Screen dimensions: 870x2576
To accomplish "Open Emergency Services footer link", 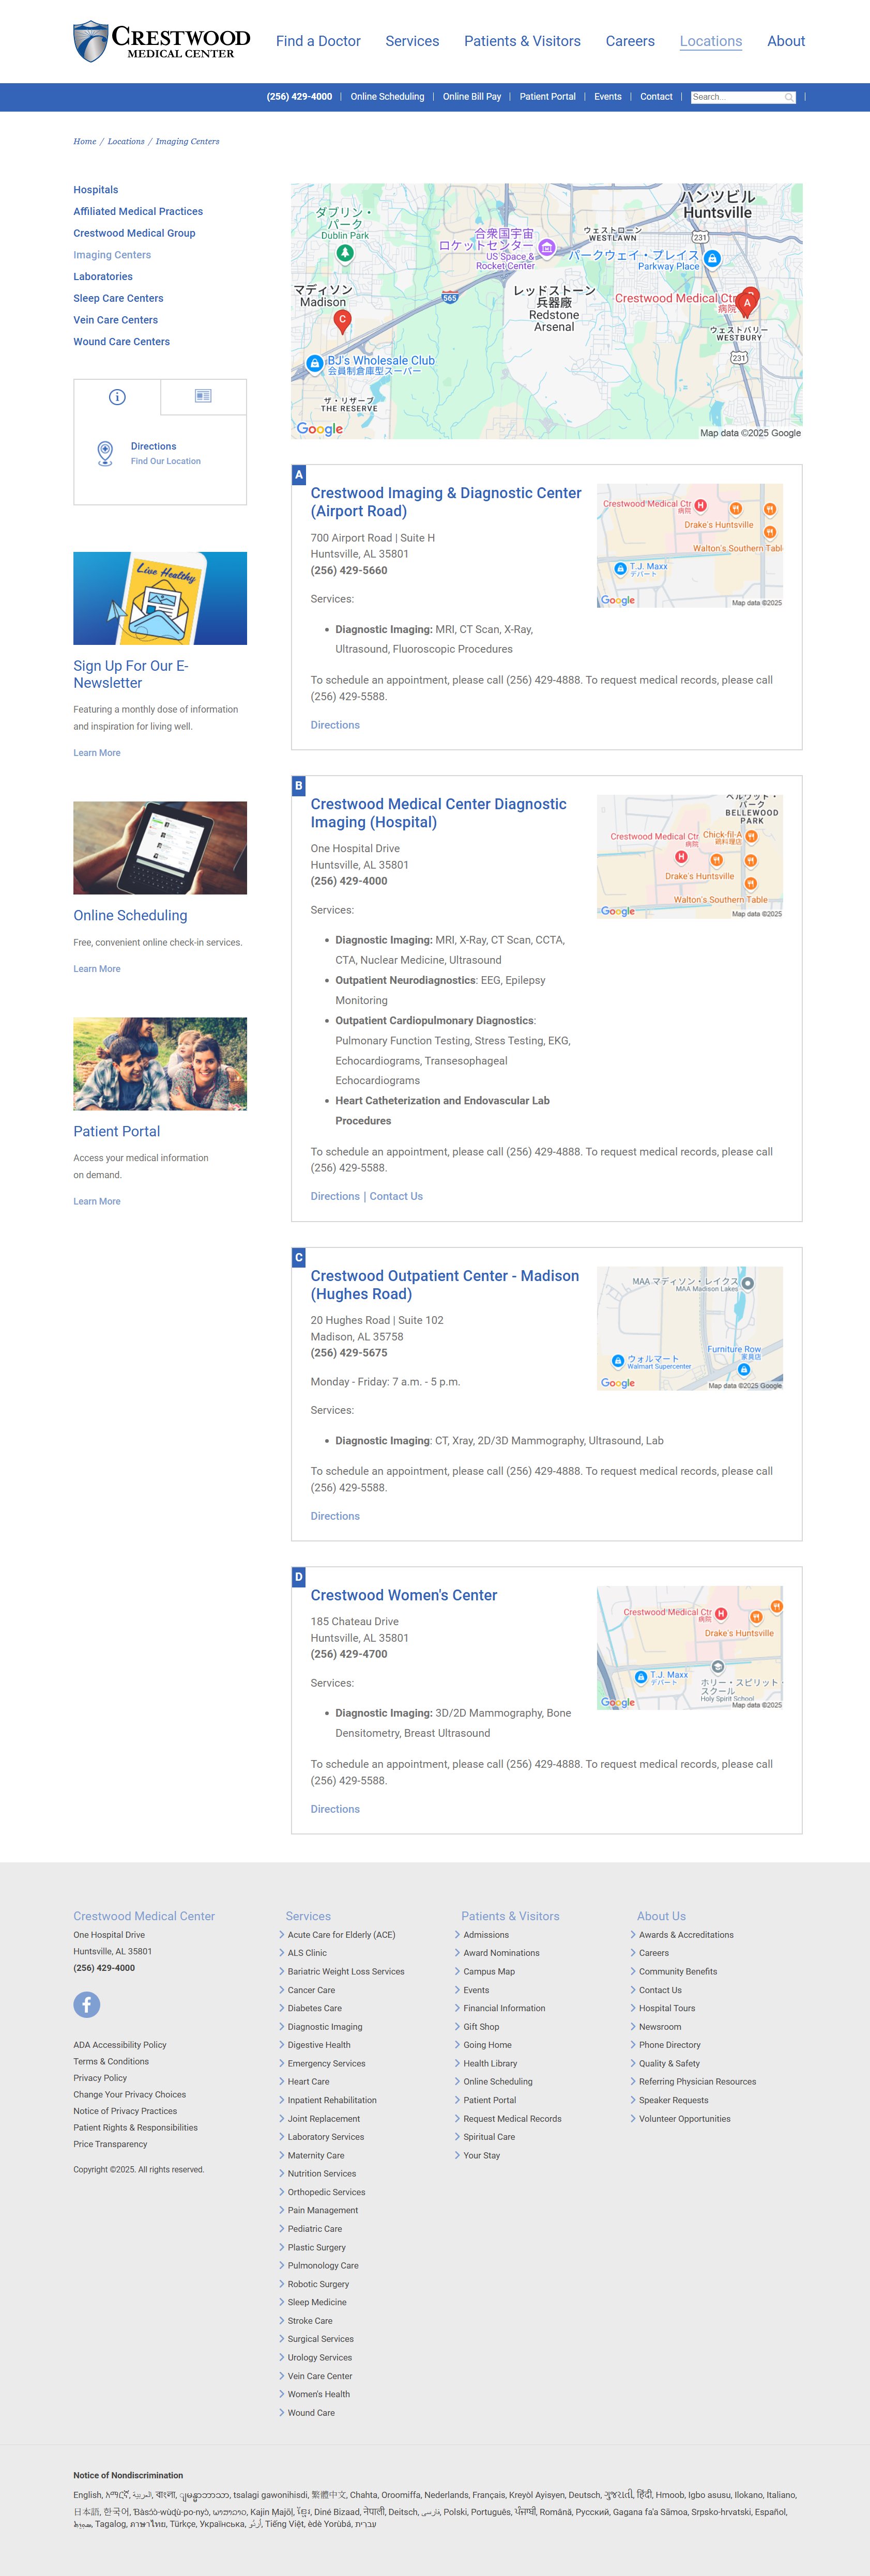I will pos(326,2064).
